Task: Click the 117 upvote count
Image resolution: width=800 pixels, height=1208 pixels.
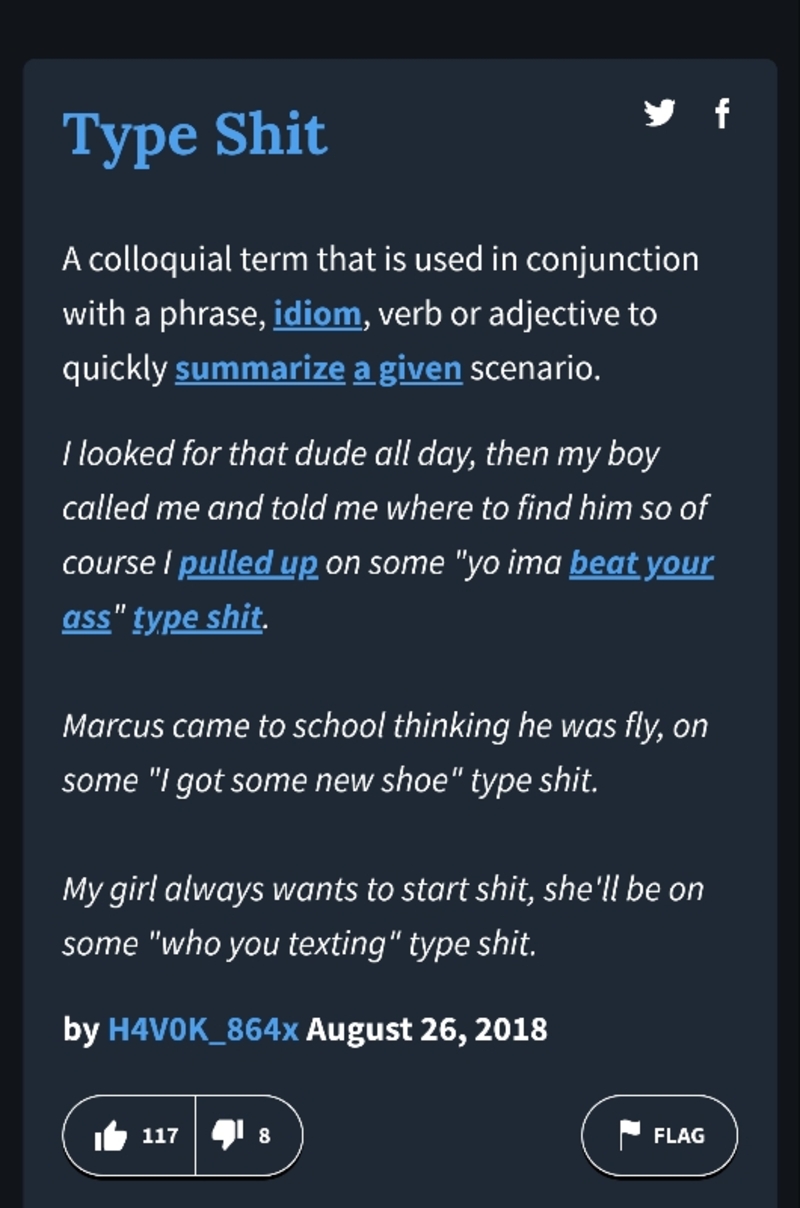Action: click(160, 1136)
